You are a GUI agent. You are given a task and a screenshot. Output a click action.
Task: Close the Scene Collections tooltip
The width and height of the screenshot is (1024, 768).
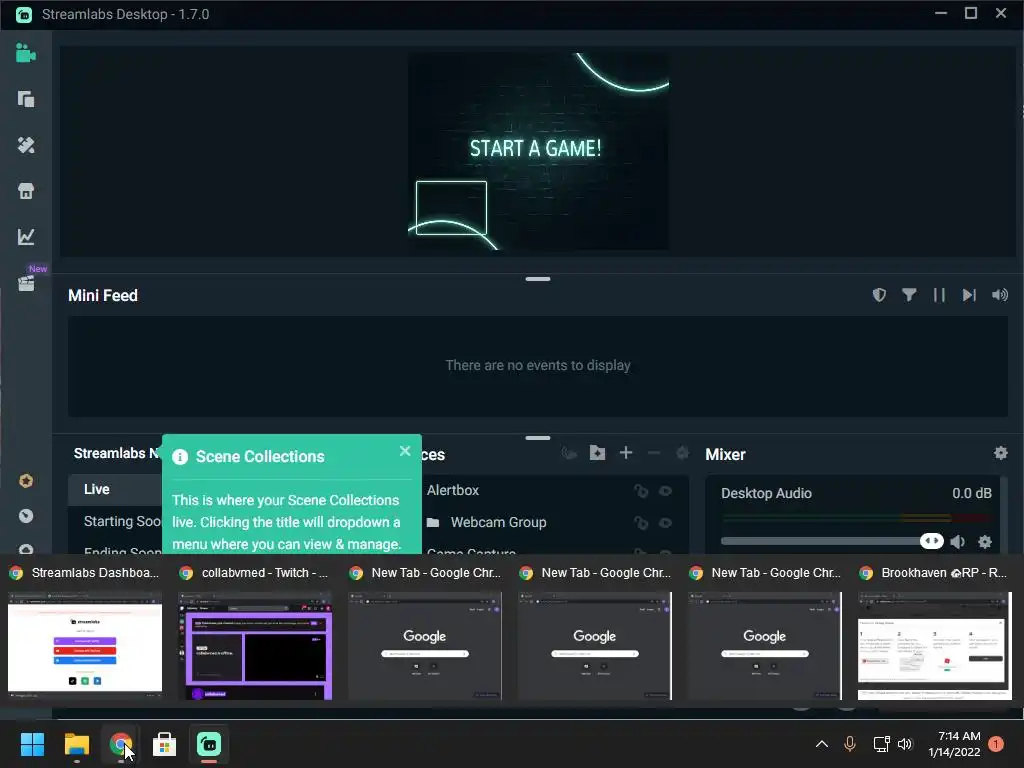pos(405,451)
